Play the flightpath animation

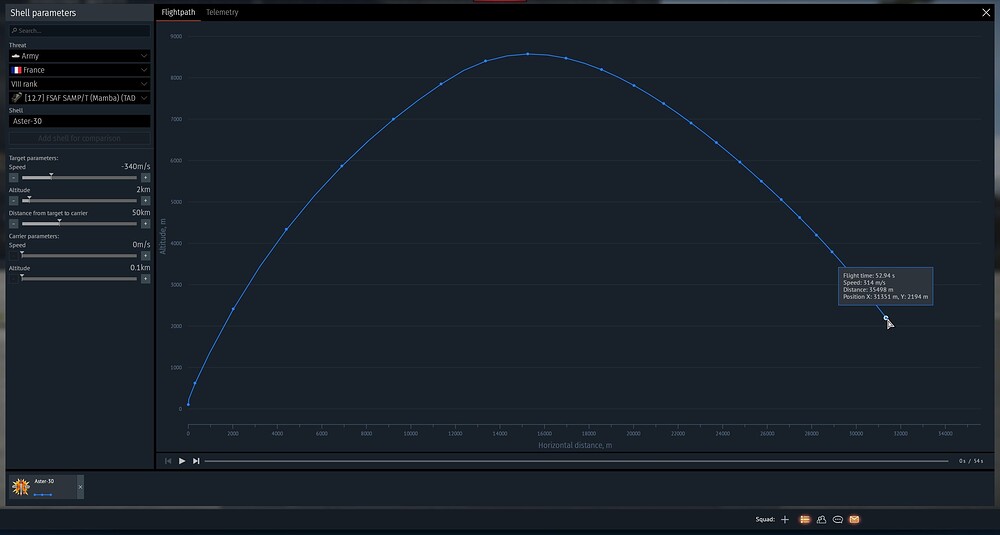182,461
